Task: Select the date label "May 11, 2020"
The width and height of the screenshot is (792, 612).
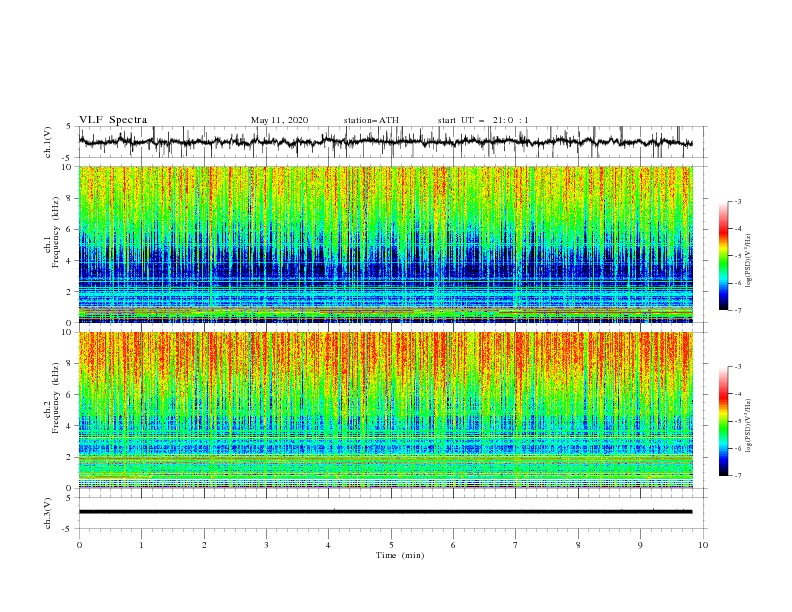Action: point(279,120)
